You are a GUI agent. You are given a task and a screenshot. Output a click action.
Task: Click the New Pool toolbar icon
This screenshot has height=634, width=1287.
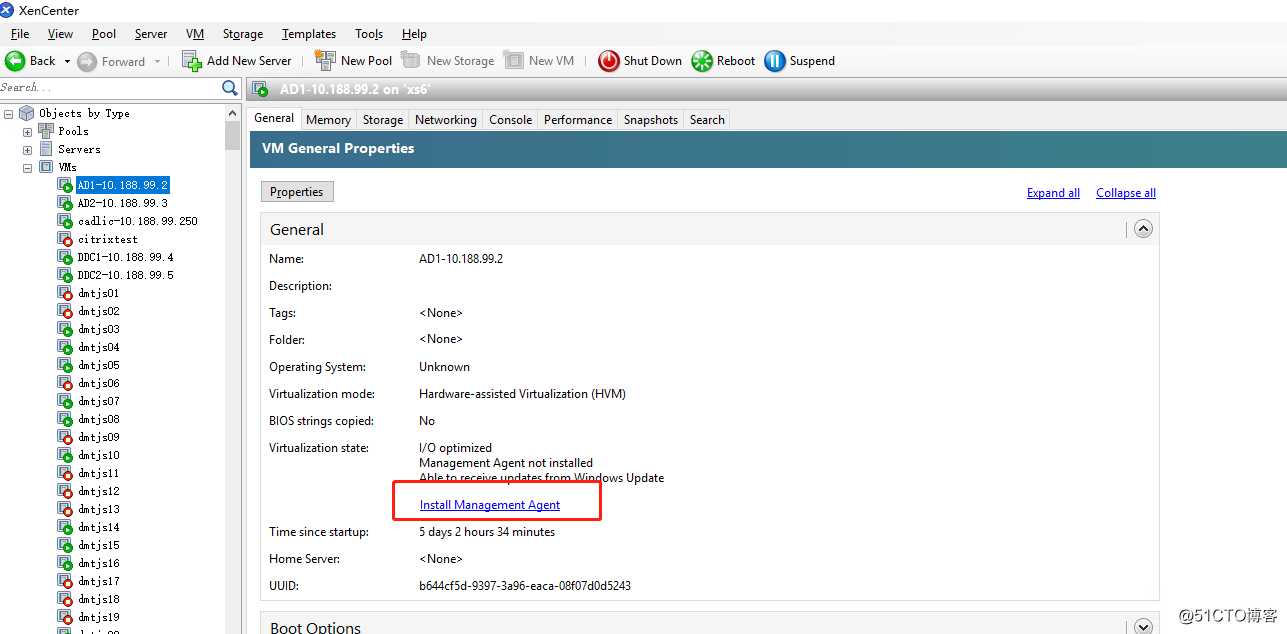[x=325, y=61]
